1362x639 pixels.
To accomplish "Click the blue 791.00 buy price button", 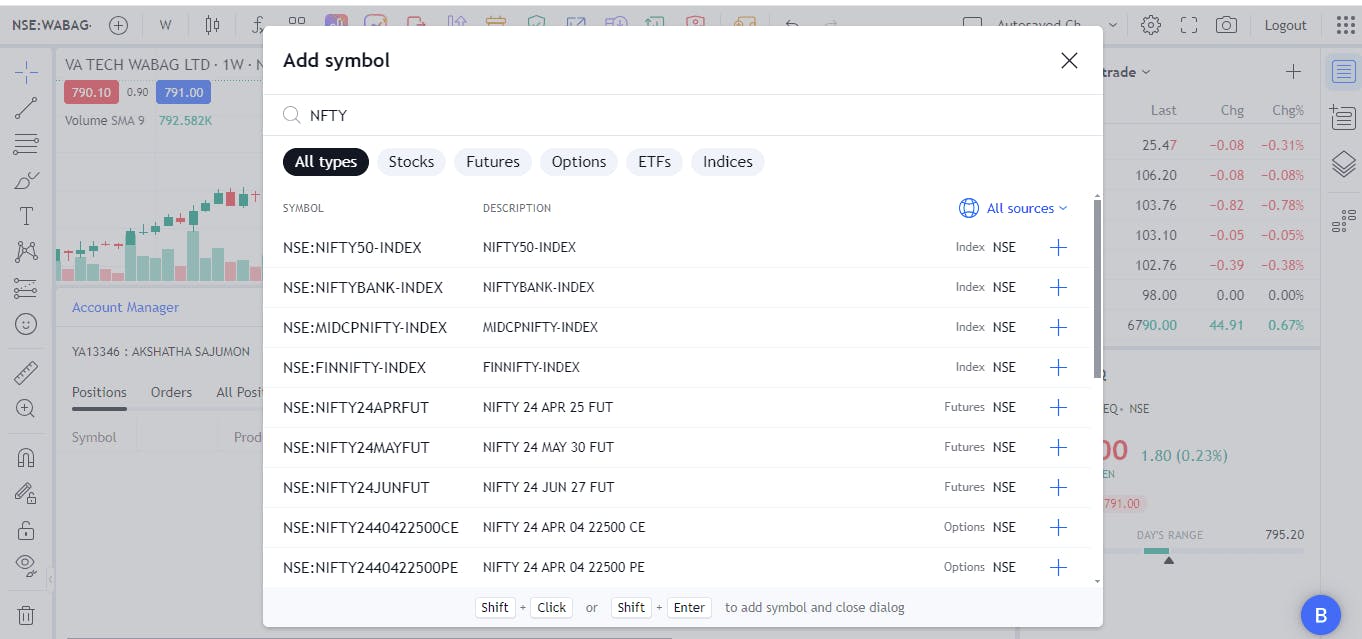I will coord(183,92).
